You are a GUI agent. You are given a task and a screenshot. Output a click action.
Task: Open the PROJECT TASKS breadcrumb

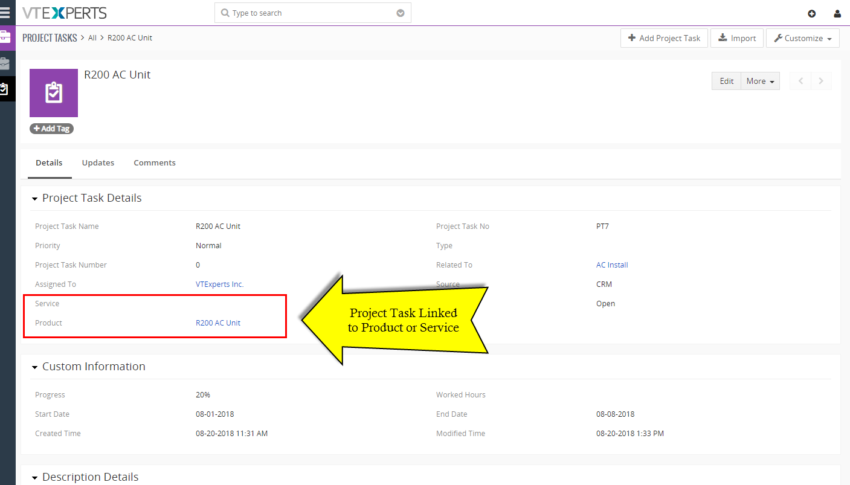[50, 38]
